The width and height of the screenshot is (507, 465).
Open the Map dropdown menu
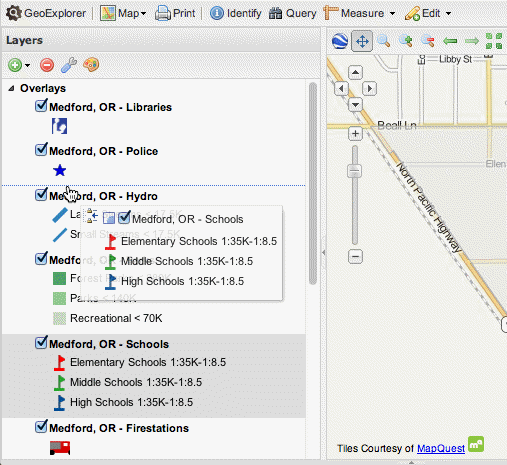pyautogui.click(x=123, y=13)
